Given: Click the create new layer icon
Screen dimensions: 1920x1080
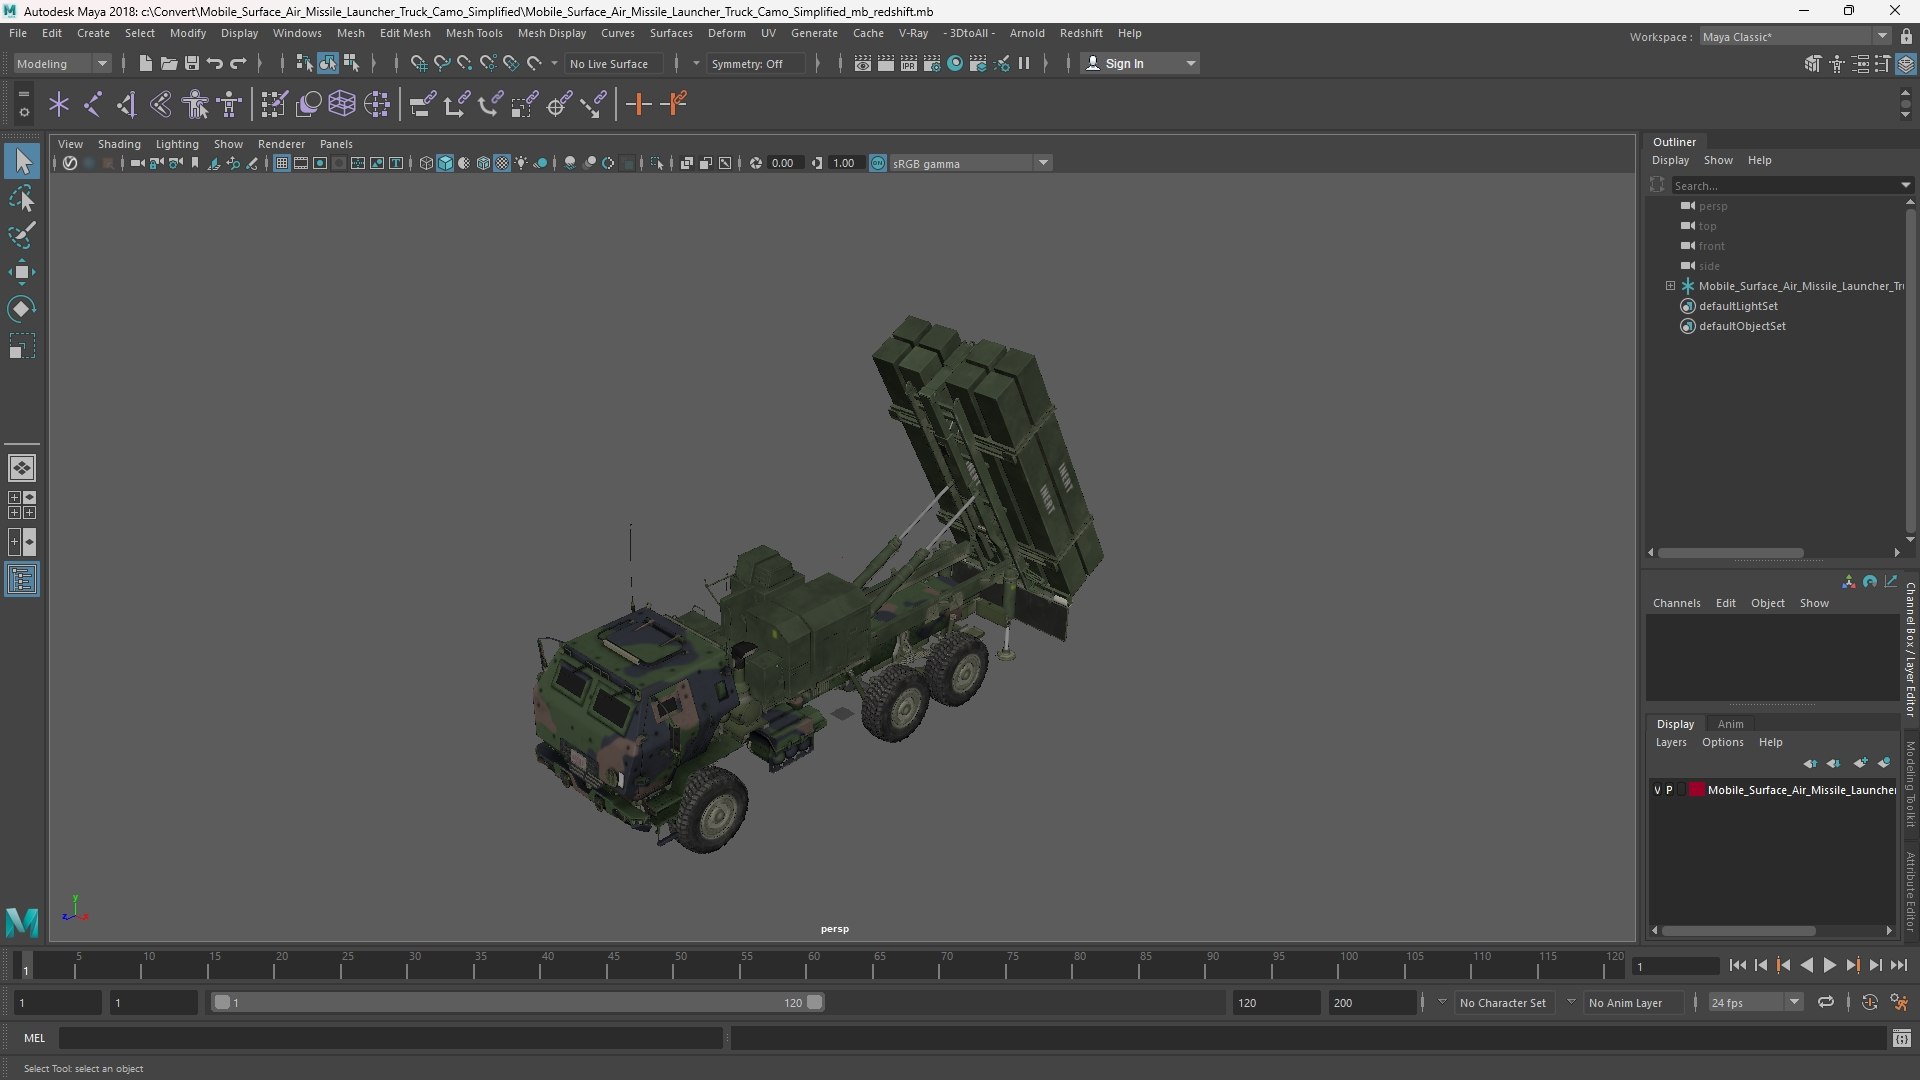Looking at the screenshot, I should pos(1860,763).
